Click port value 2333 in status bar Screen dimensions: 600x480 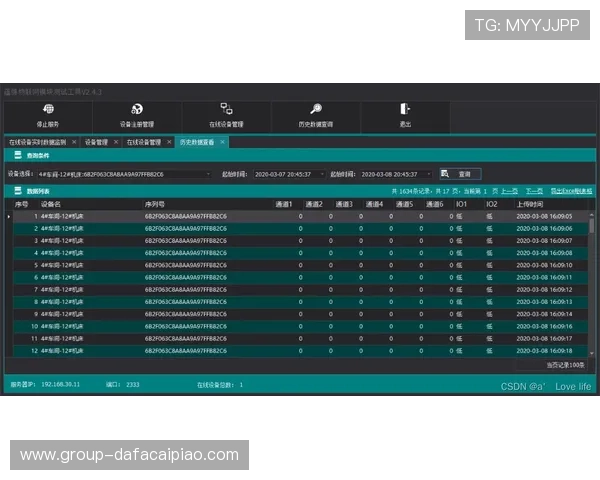133,385
